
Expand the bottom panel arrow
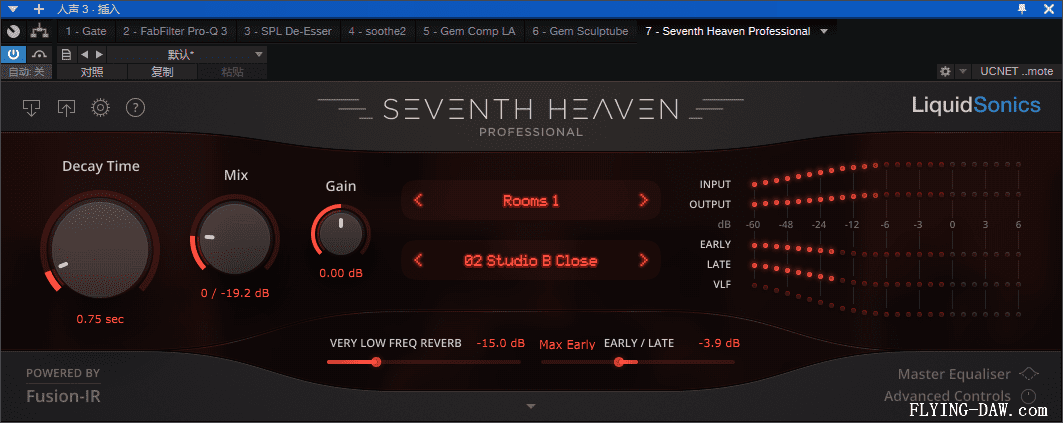531,406
